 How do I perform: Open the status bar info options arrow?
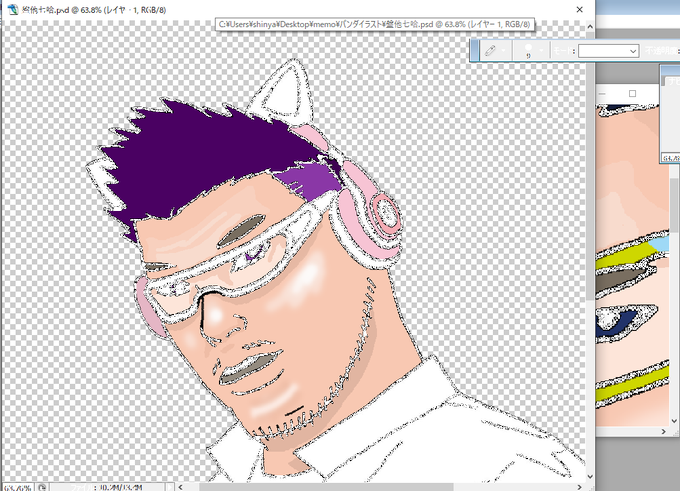pos(170,488)
